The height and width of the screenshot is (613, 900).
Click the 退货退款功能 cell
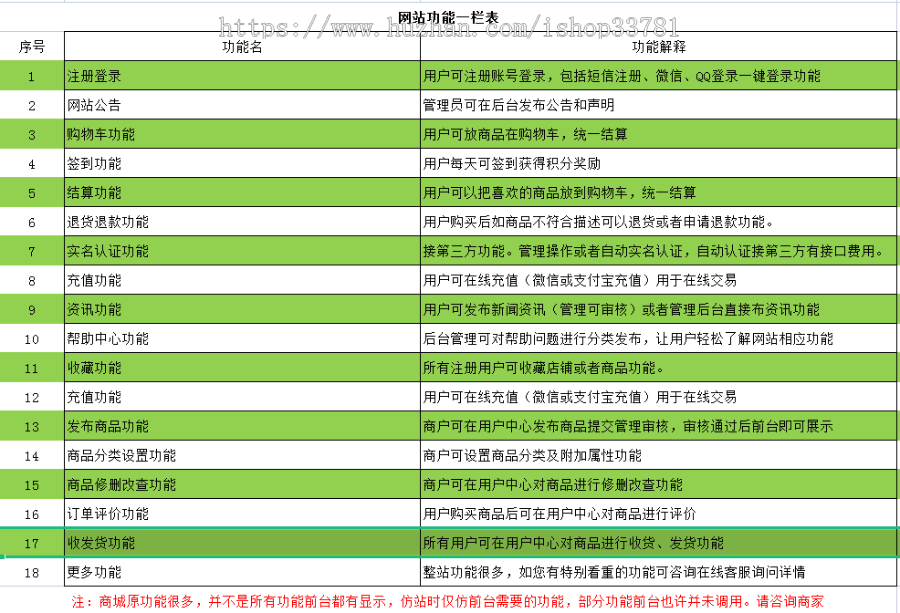(x=242, y=222)
